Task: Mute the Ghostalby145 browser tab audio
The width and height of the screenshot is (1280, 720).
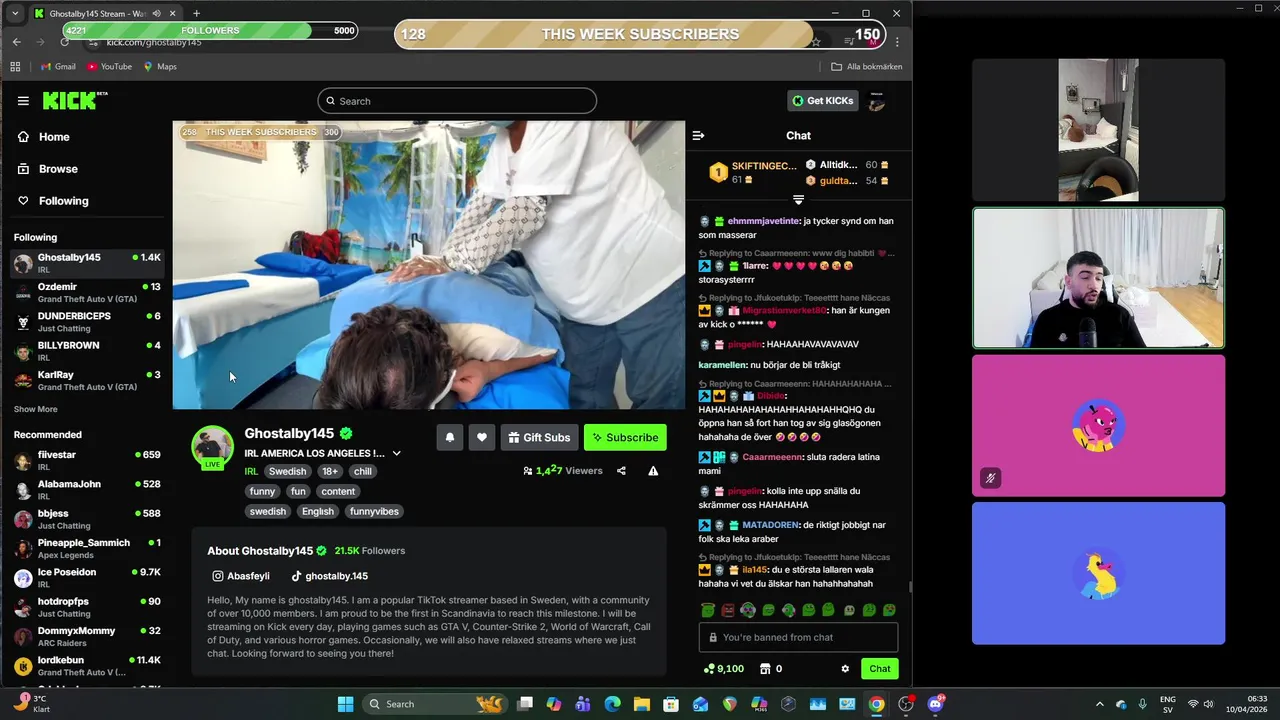Action: [x=157, y=13]
